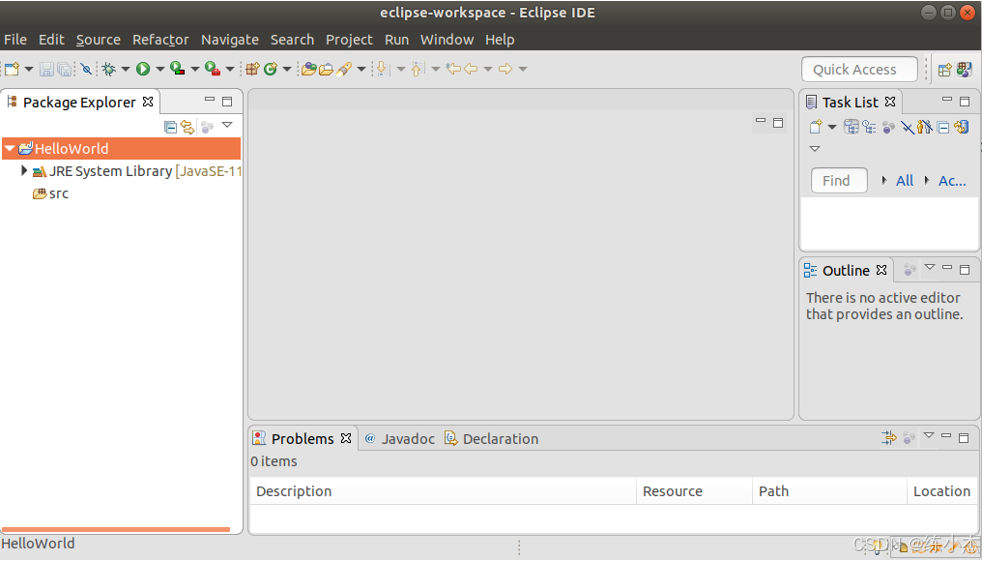Synchronize Changed in Task List

pyautogui.click(x=961, y=127)
